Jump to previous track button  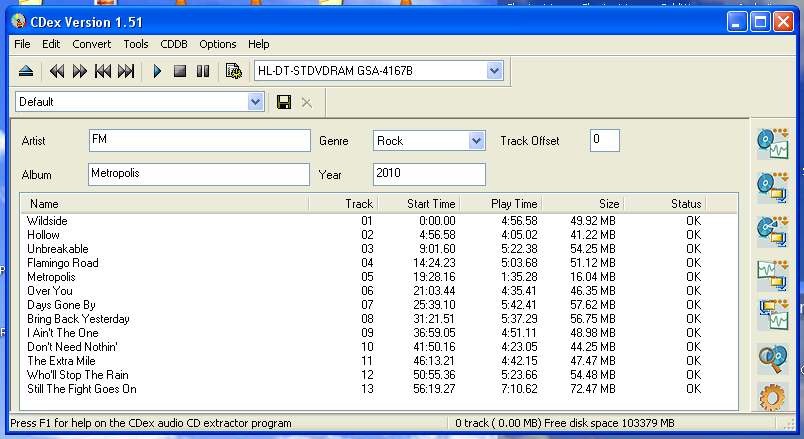tap(103, 71)
